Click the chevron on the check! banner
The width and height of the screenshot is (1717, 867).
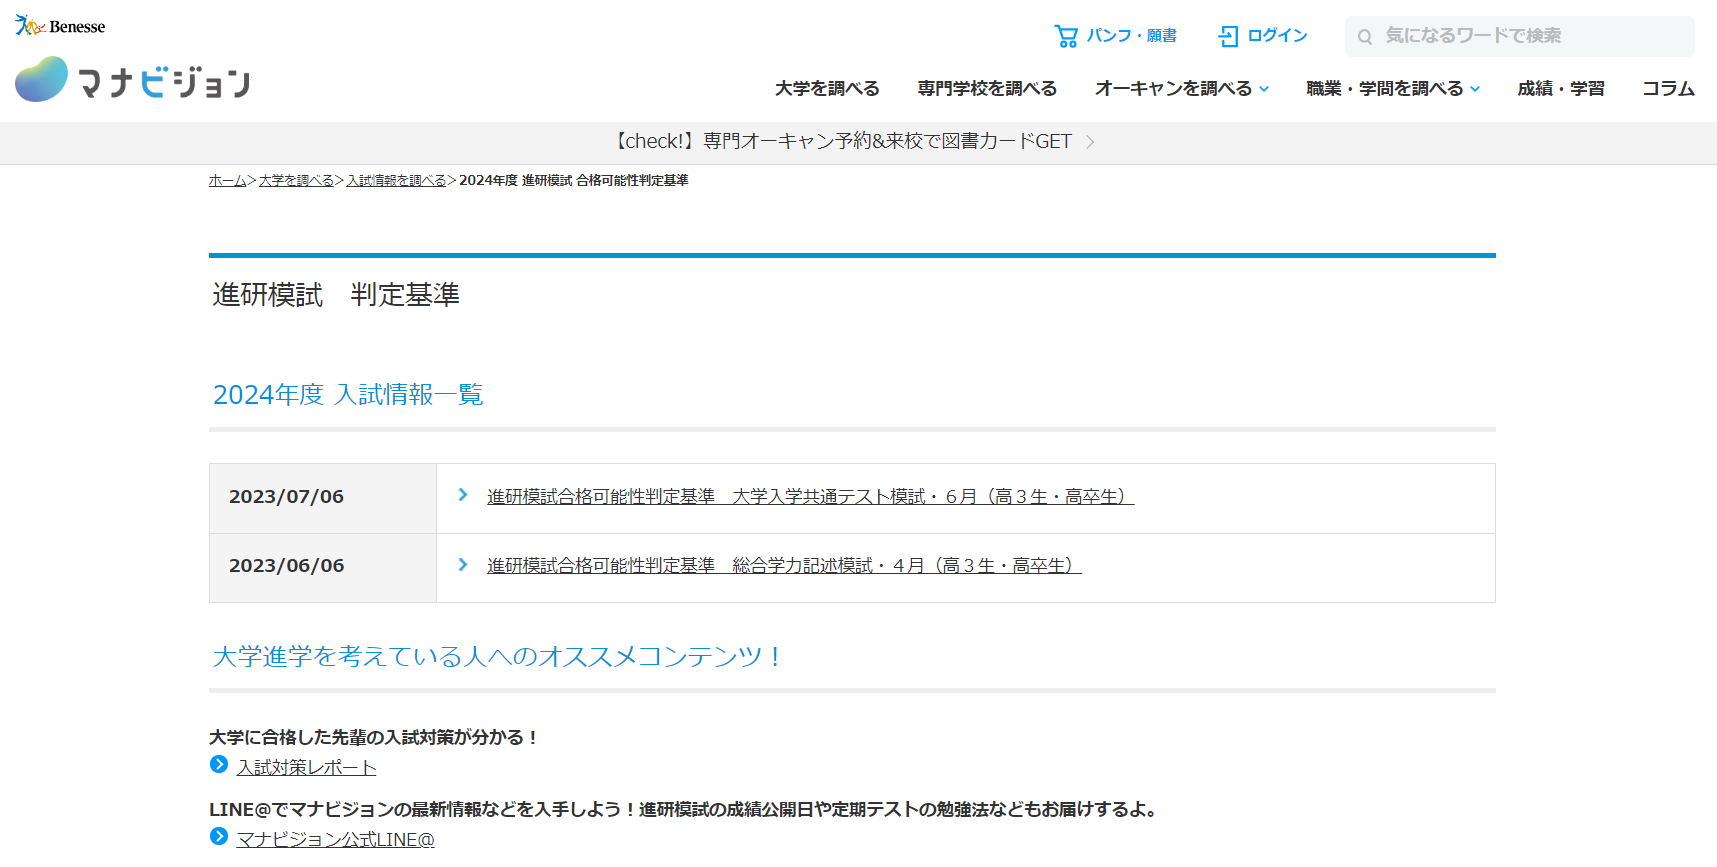pos(1090,142)
